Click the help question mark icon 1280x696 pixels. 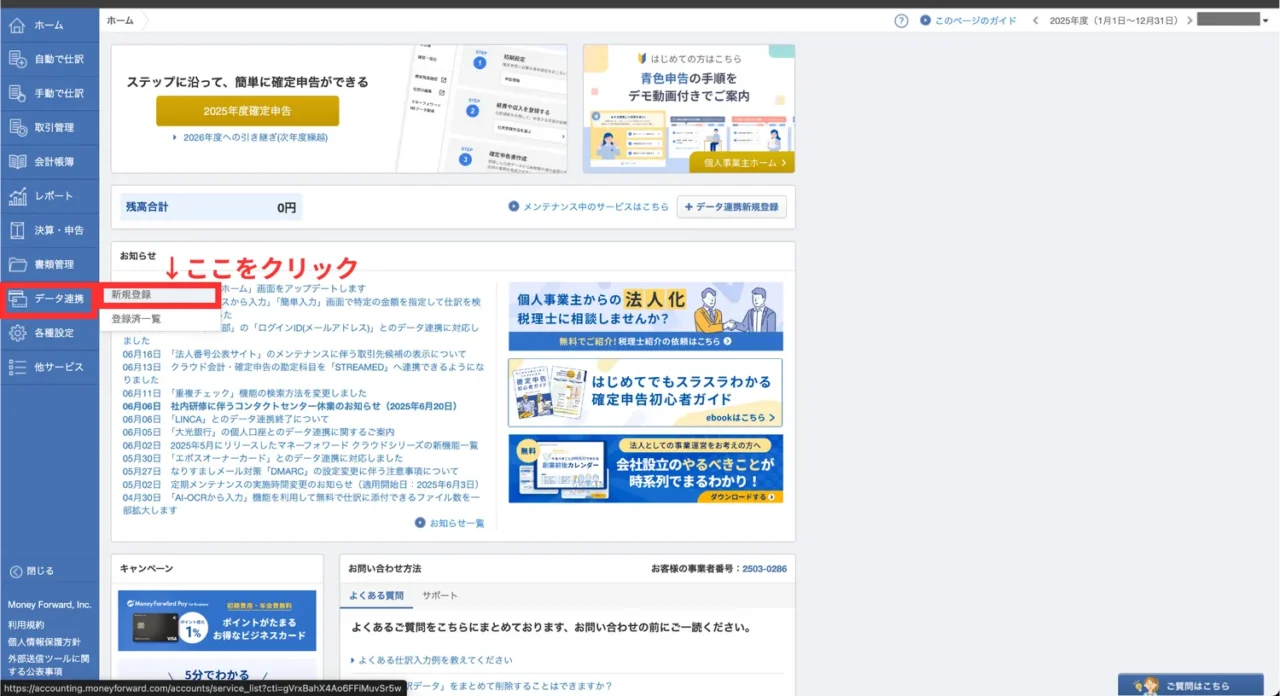tap(901, 20)
